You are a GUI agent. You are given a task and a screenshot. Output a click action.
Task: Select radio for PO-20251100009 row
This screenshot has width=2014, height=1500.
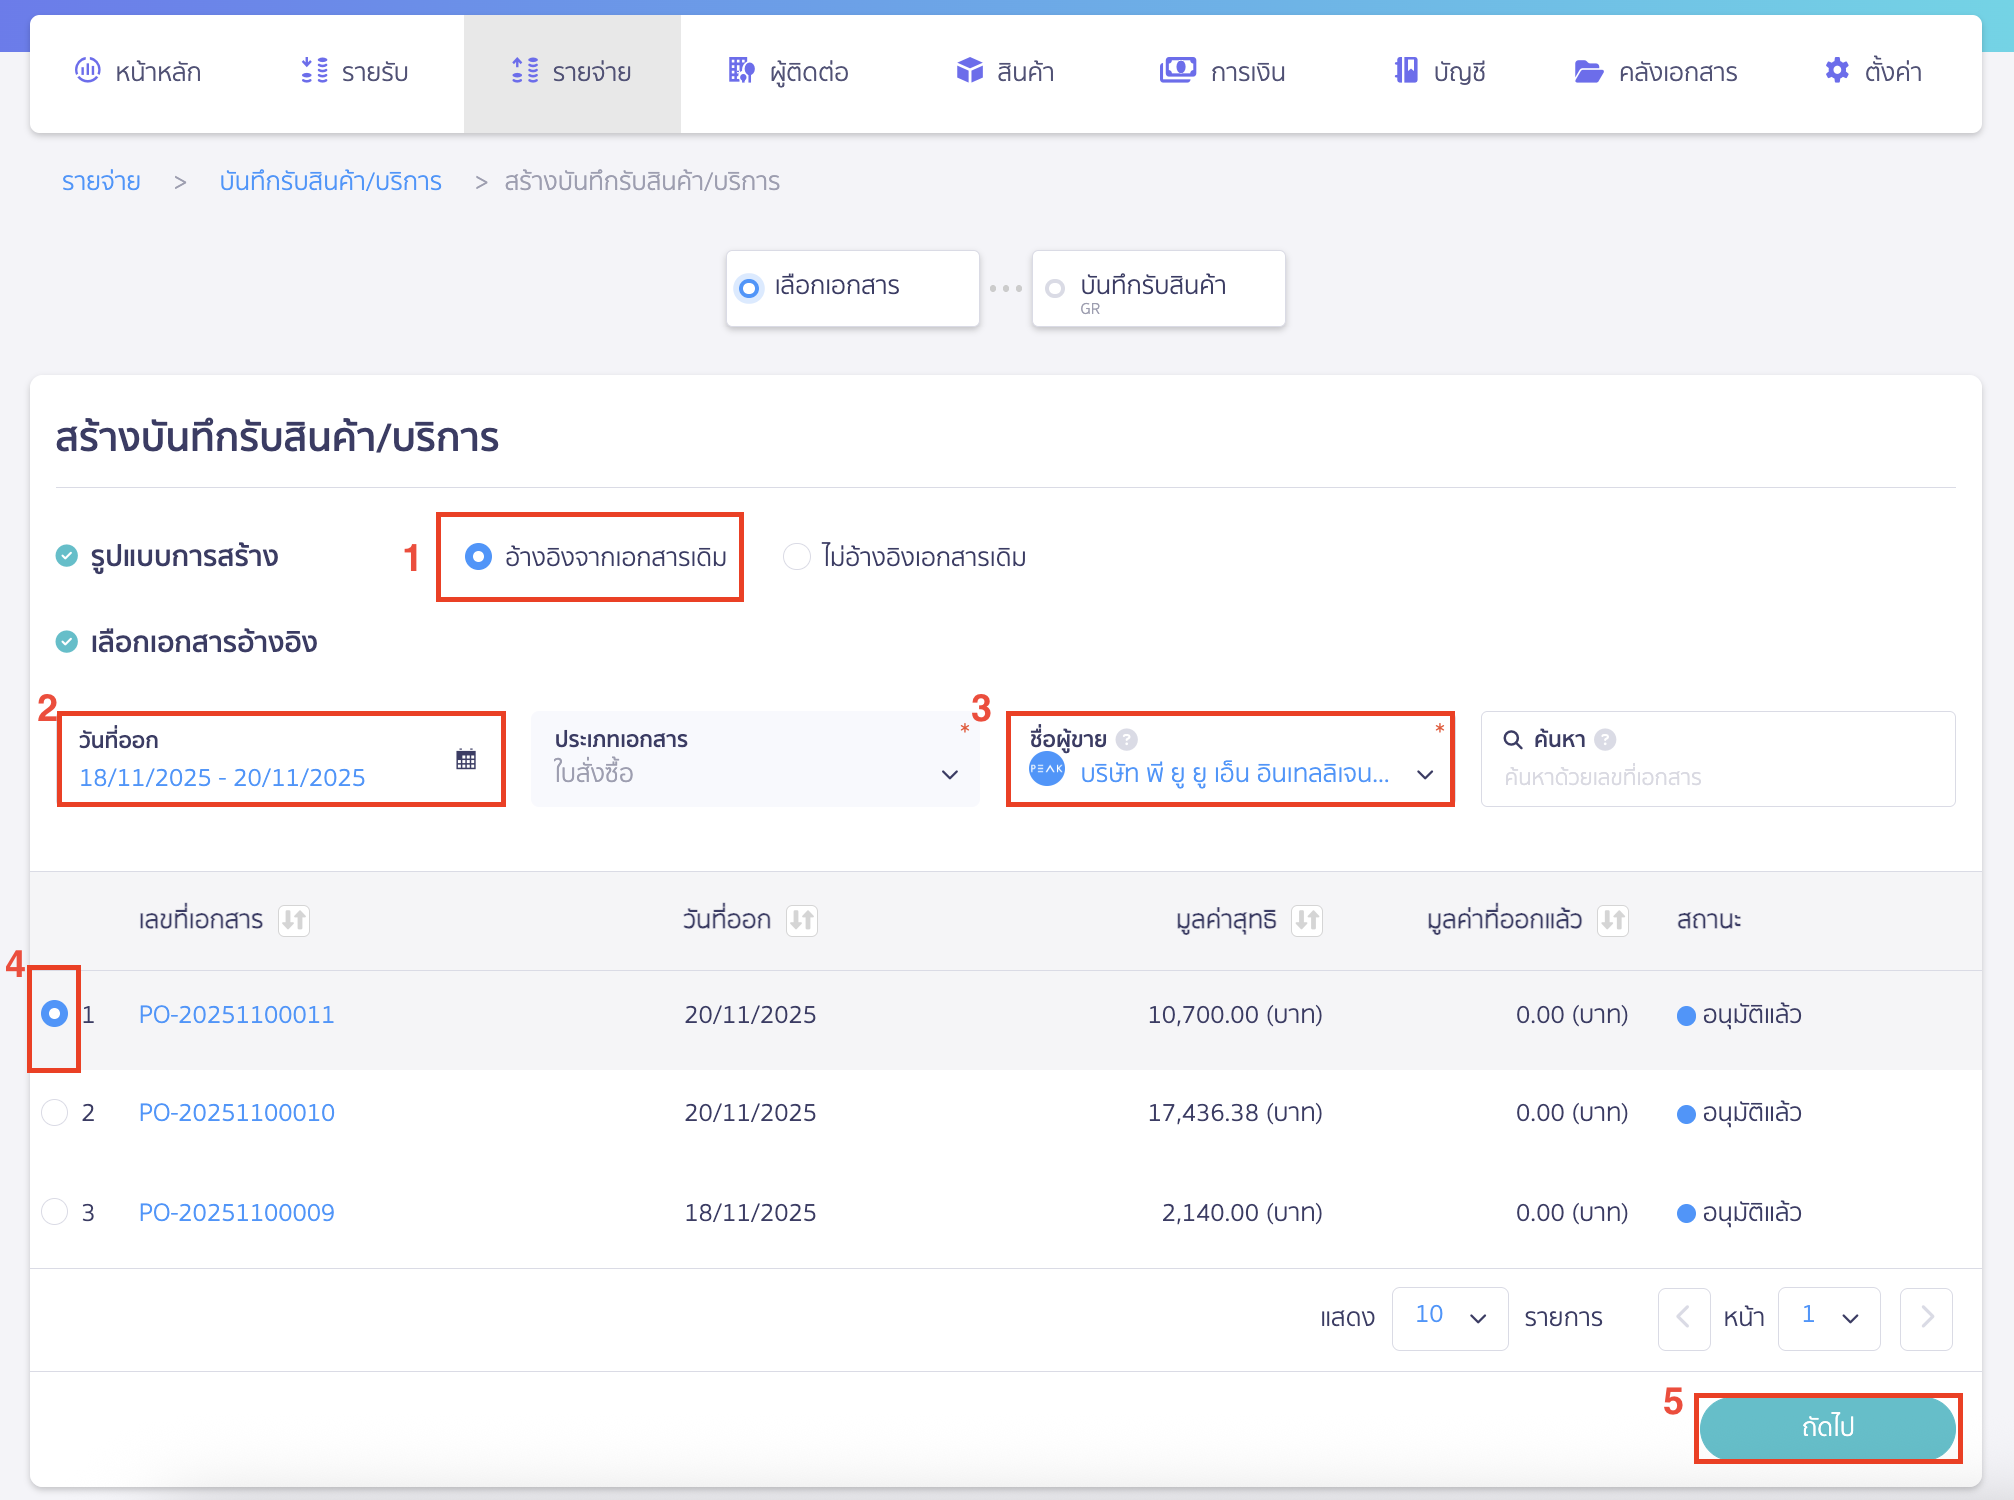tap(55, 1212)
